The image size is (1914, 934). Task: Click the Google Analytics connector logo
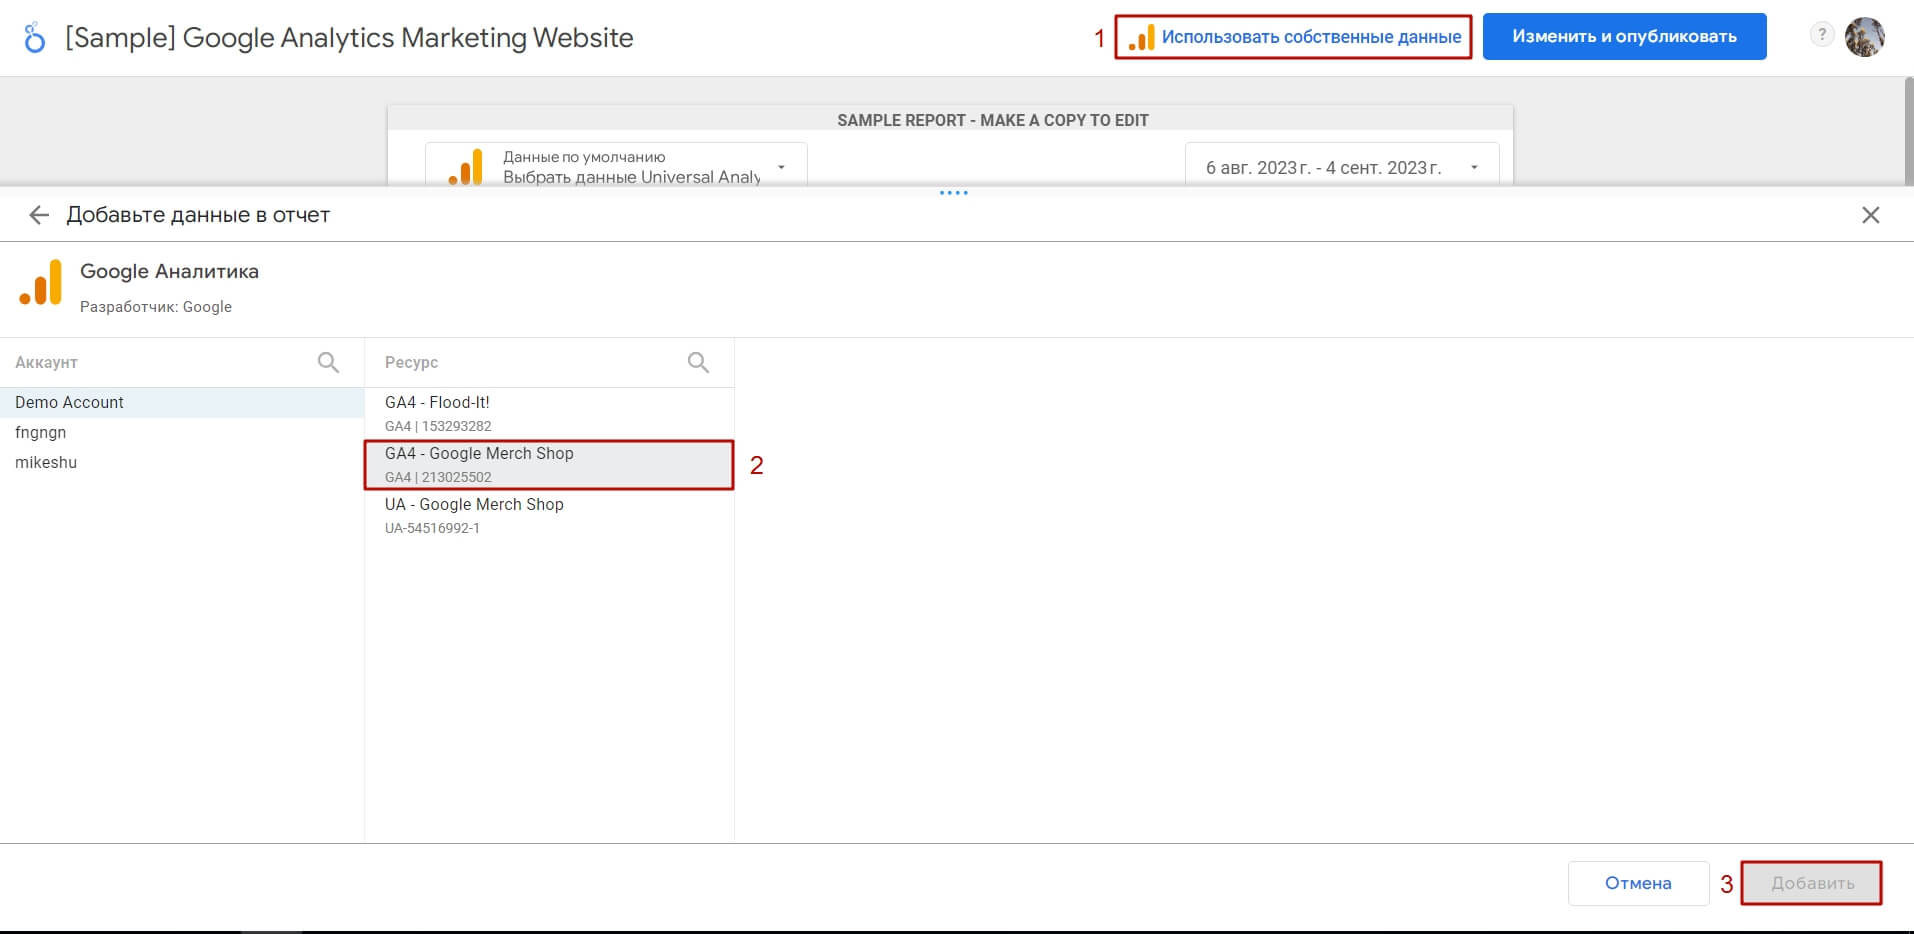41,283
